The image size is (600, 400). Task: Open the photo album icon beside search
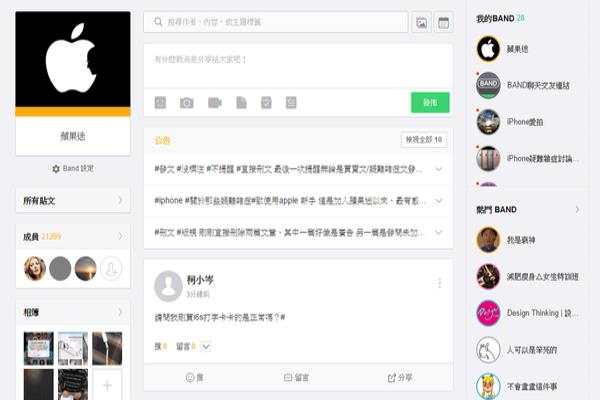click(421, 23)
